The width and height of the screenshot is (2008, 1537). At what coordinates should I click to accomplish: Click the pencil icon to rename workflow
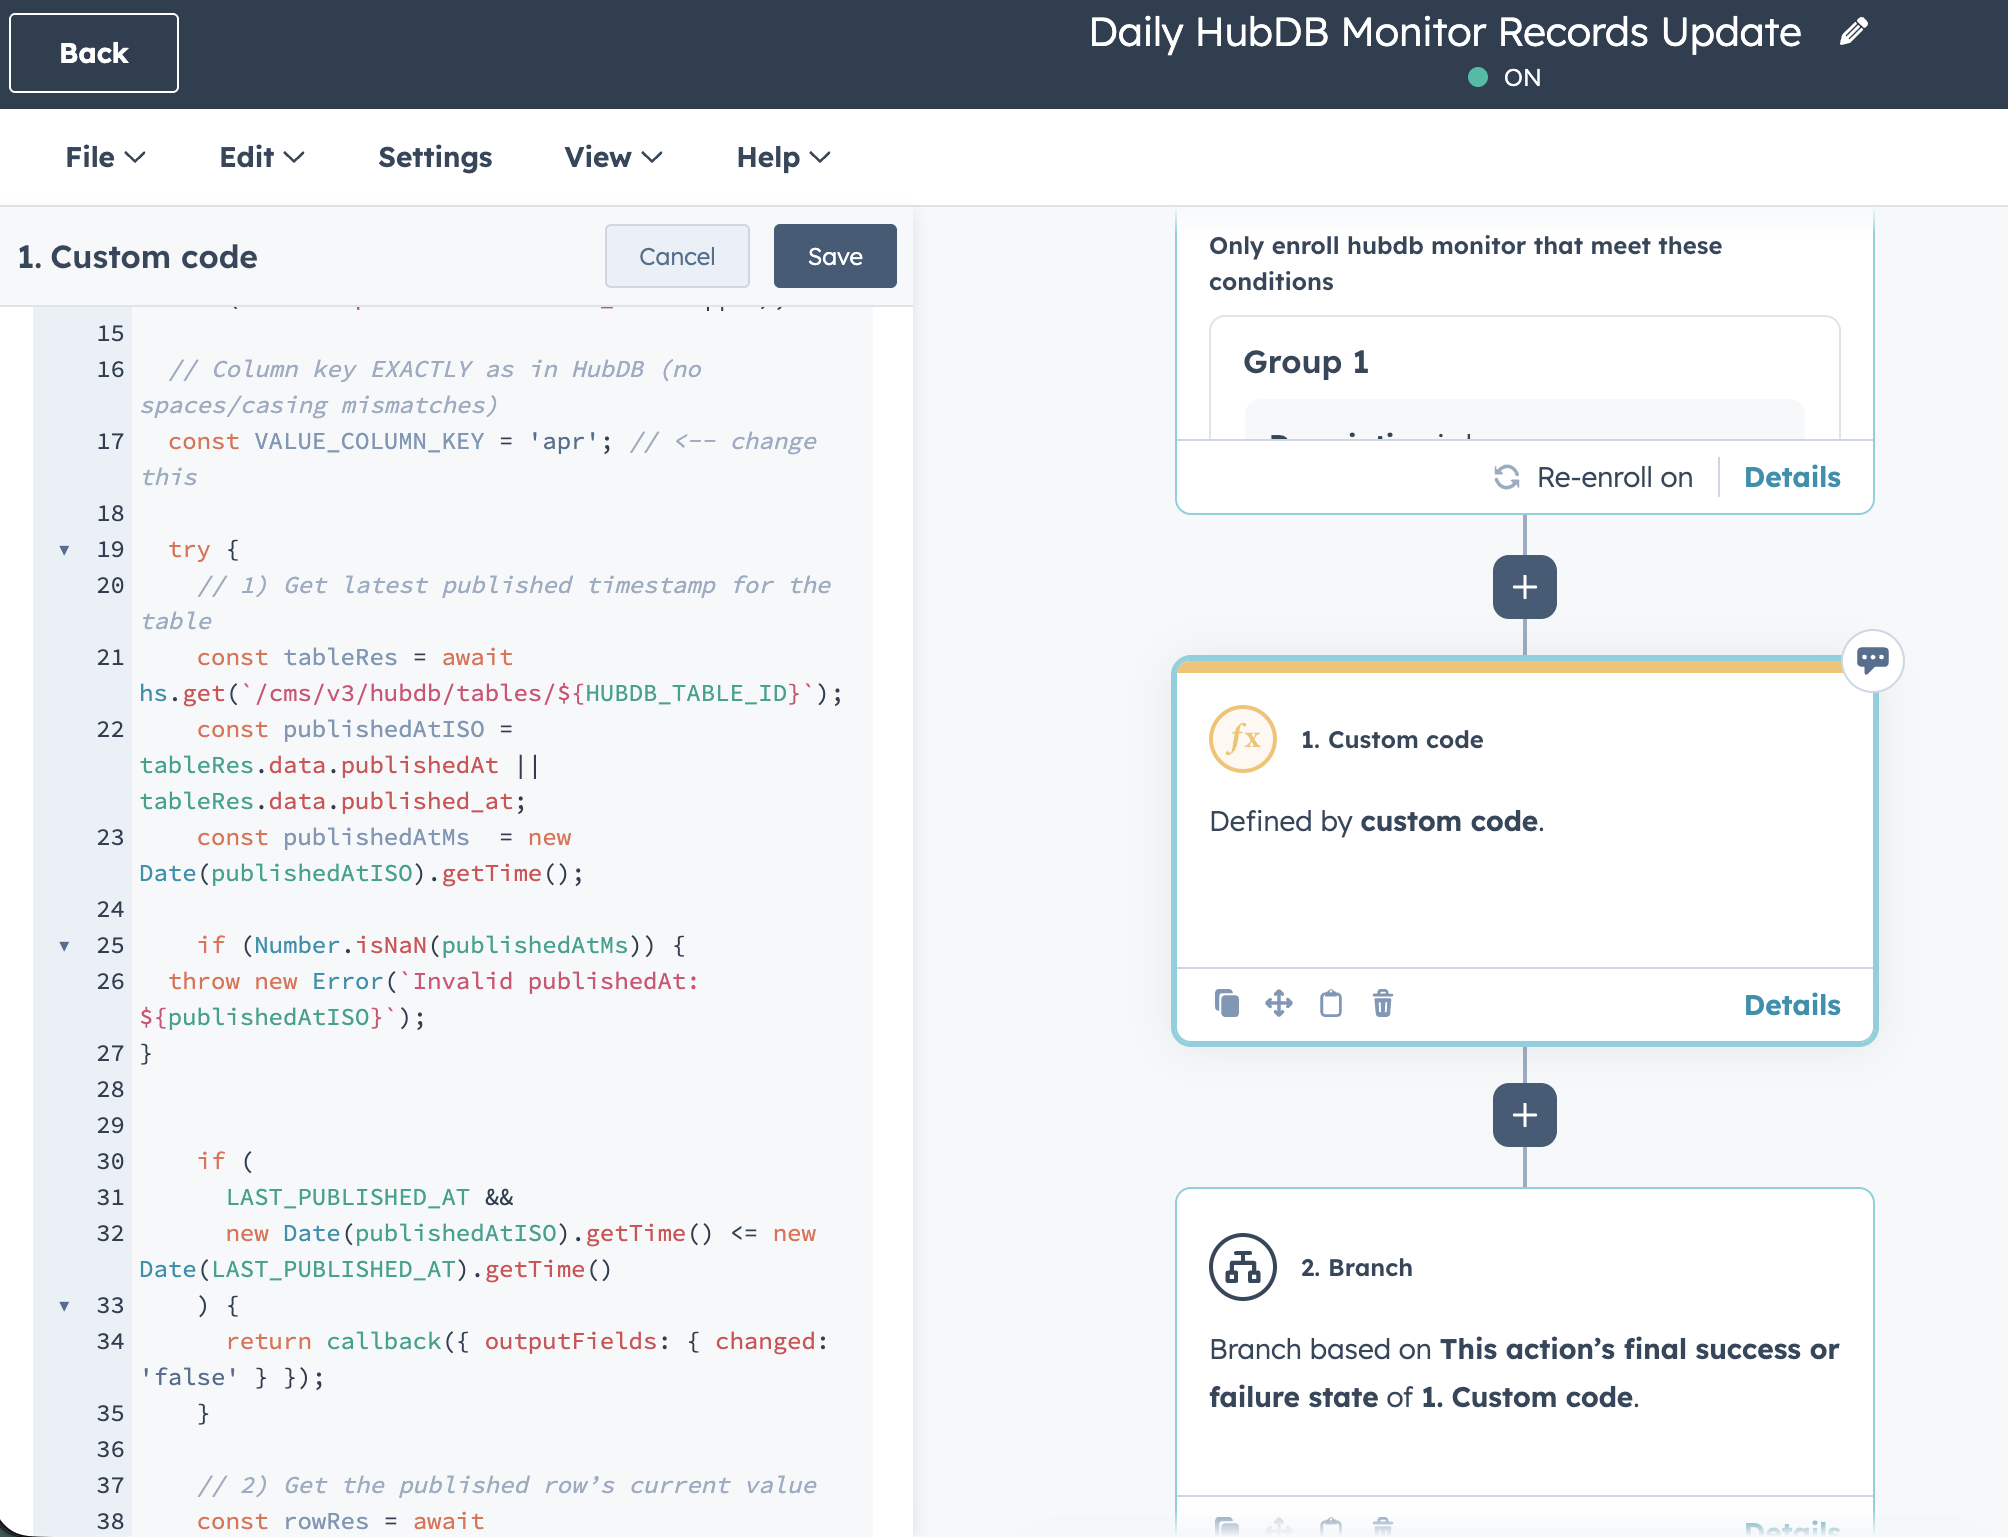coord(1853,33)
